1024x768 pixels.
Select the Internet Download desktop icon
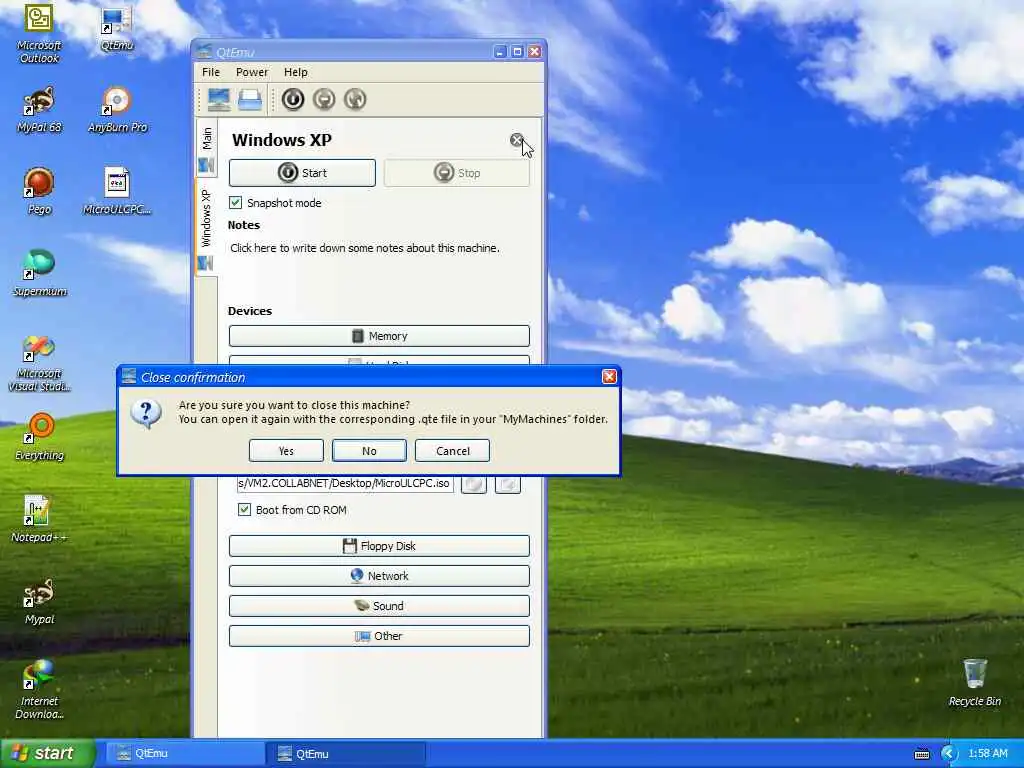tap(39, 690)
